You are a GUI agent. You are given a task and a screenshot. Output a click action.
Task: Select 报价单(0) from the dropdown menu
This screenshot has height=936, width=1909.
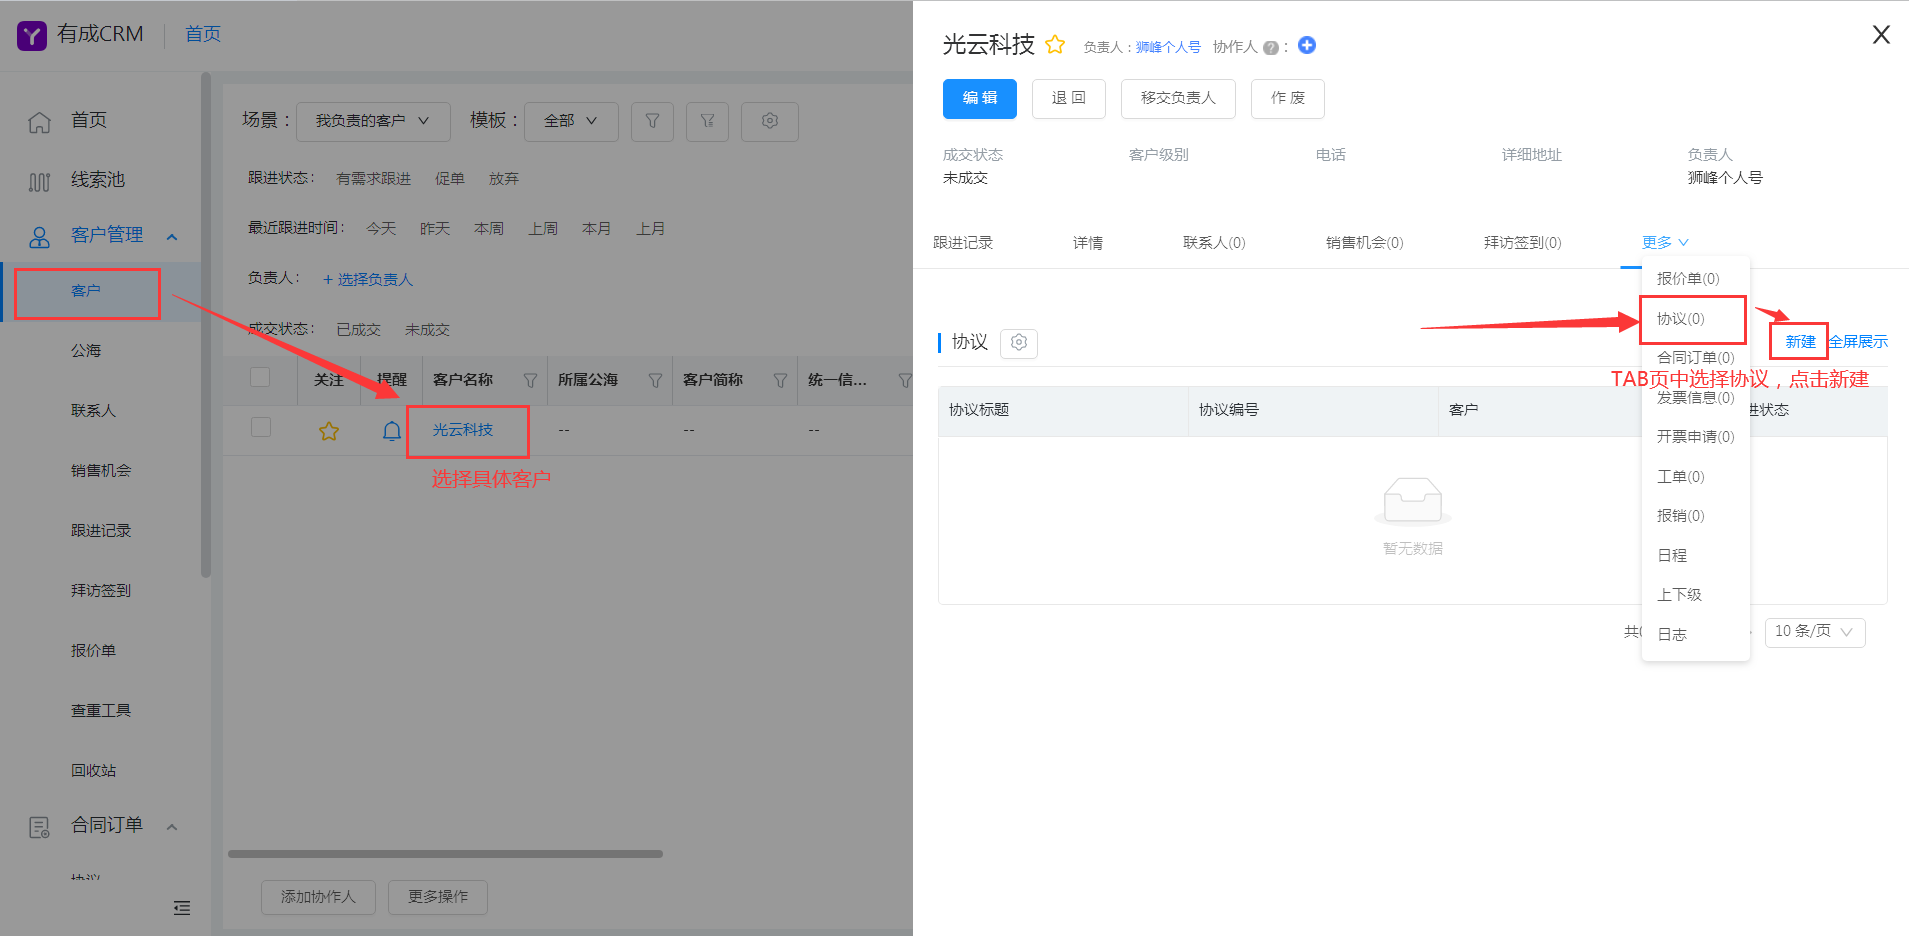click(x=1696, y=279)
